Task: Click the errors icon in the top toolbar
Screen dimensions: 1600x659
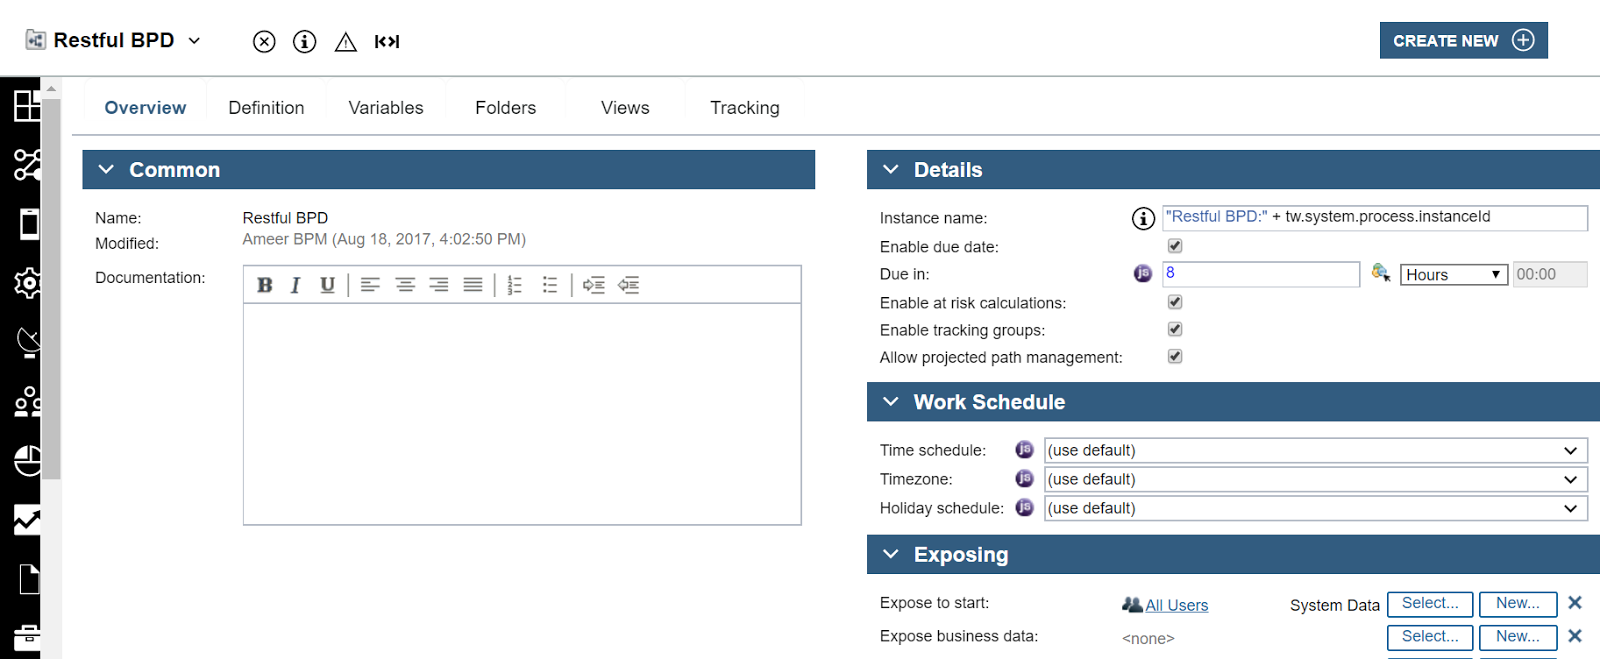Action: [264, 41]
